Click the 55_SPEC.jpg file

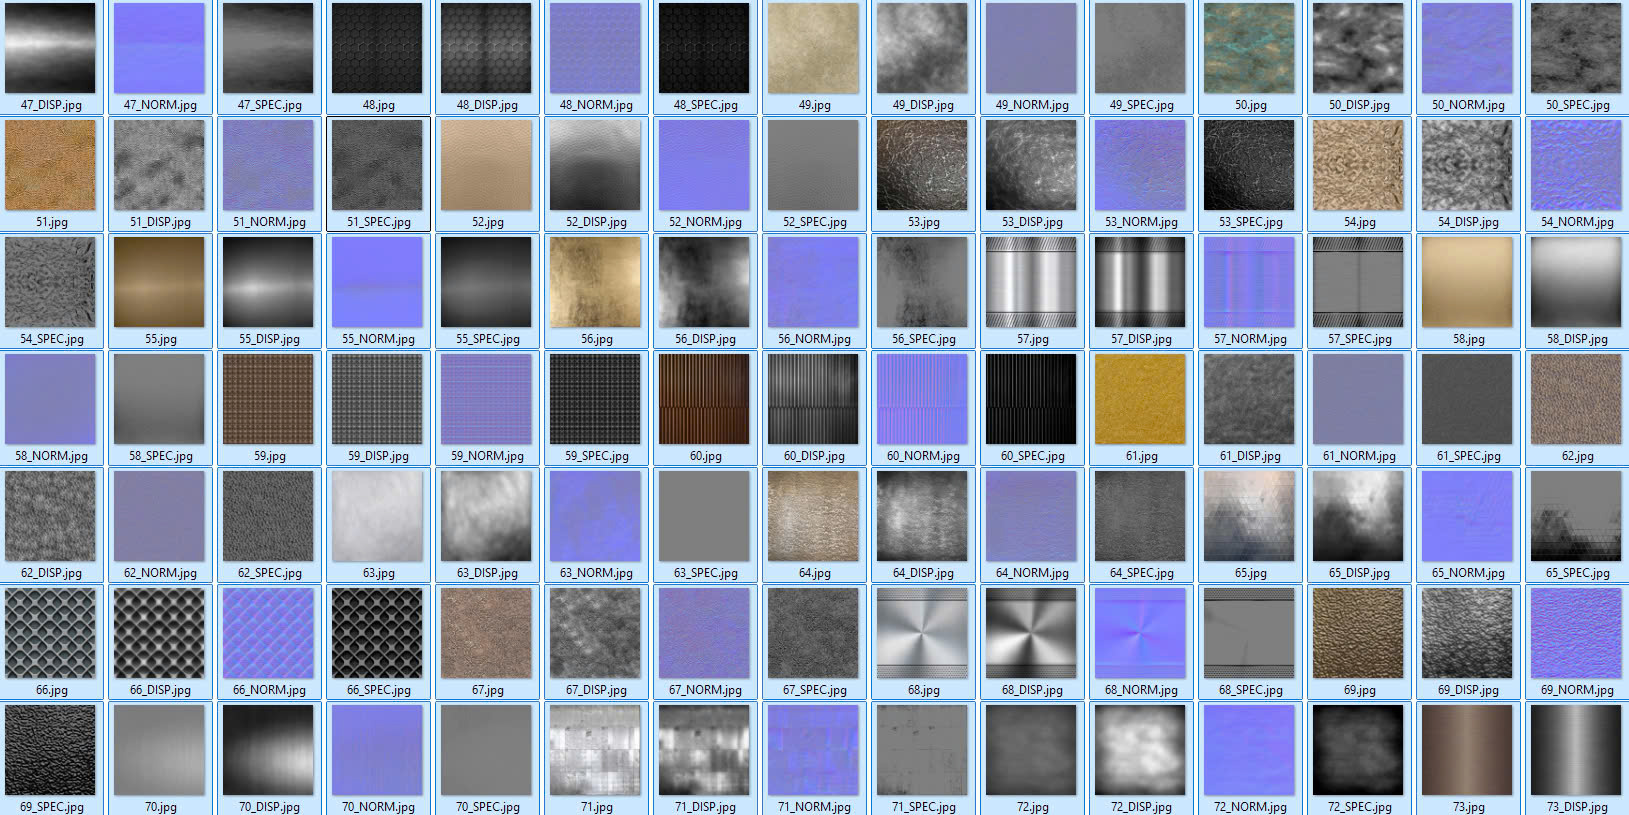[486, 282]
